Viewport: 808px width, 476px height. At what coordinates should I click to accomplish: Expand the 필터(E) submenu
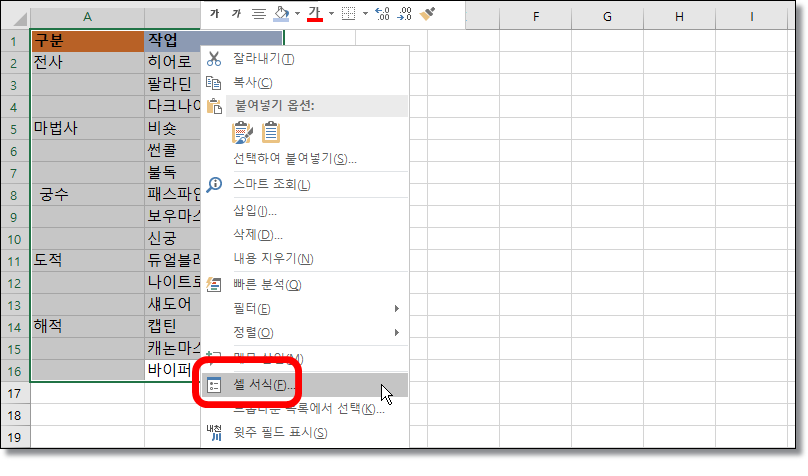pyautogui.click(x=305, y=309)
